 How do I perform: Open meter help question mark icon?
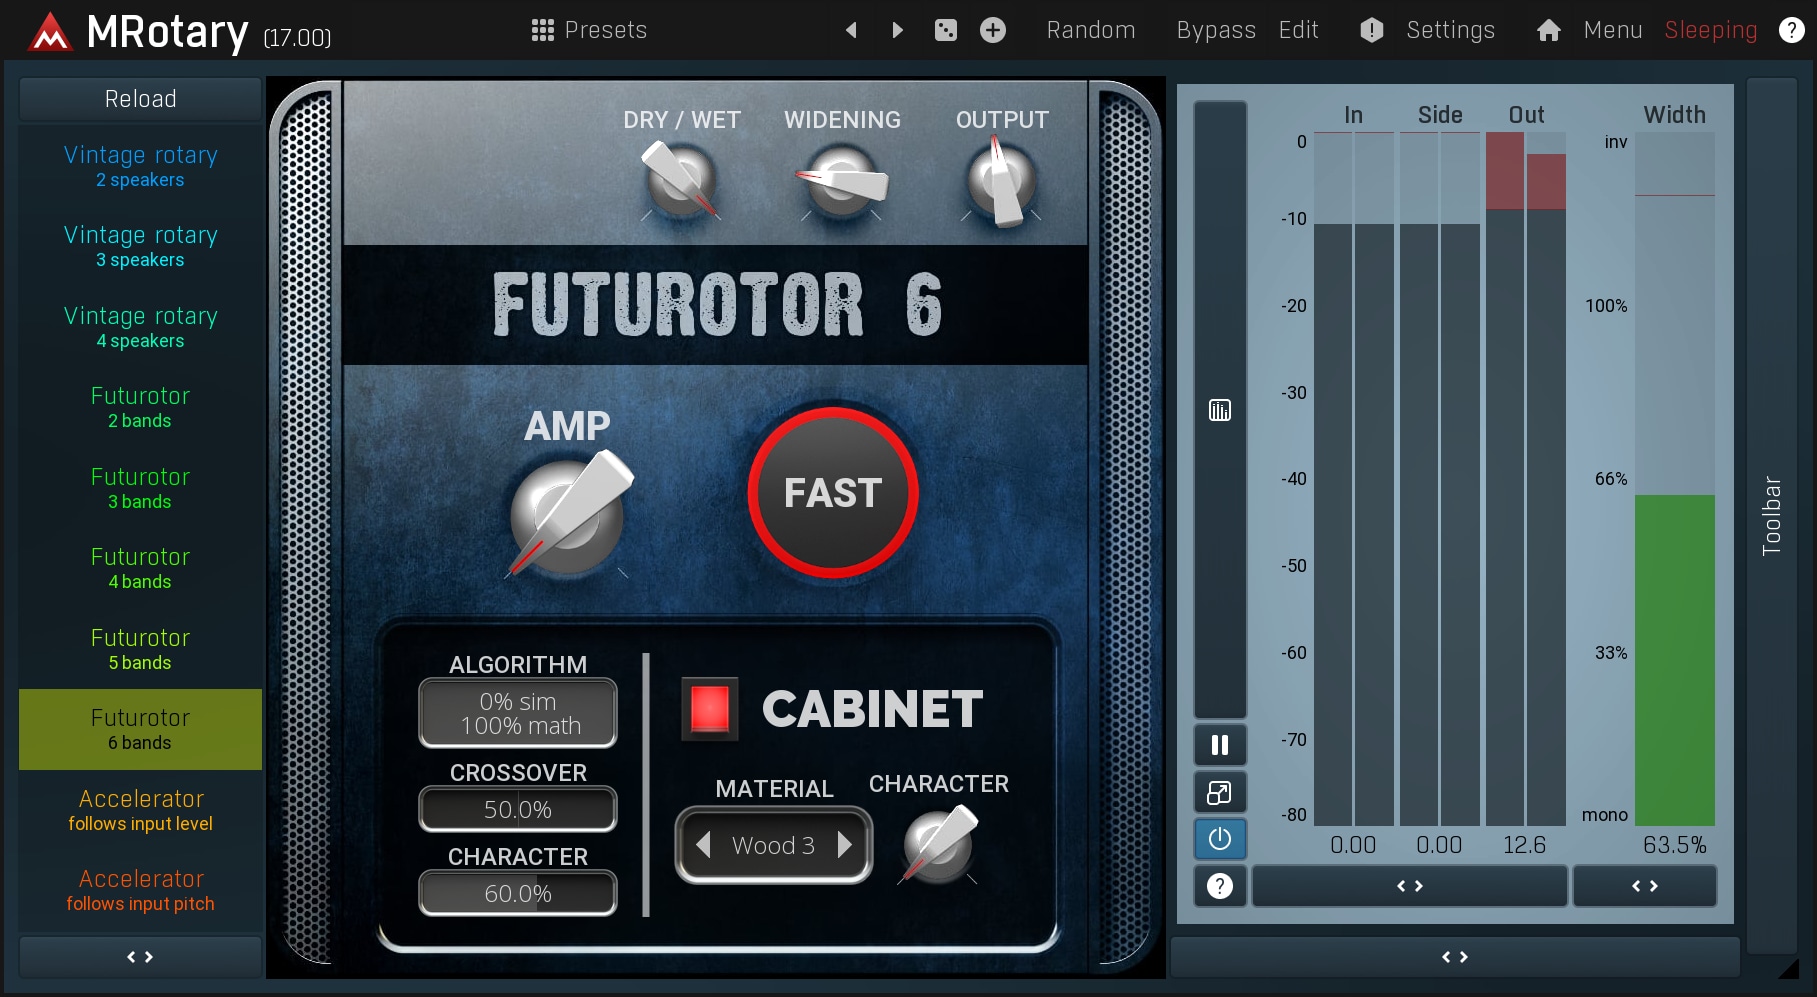point(1219,886)
